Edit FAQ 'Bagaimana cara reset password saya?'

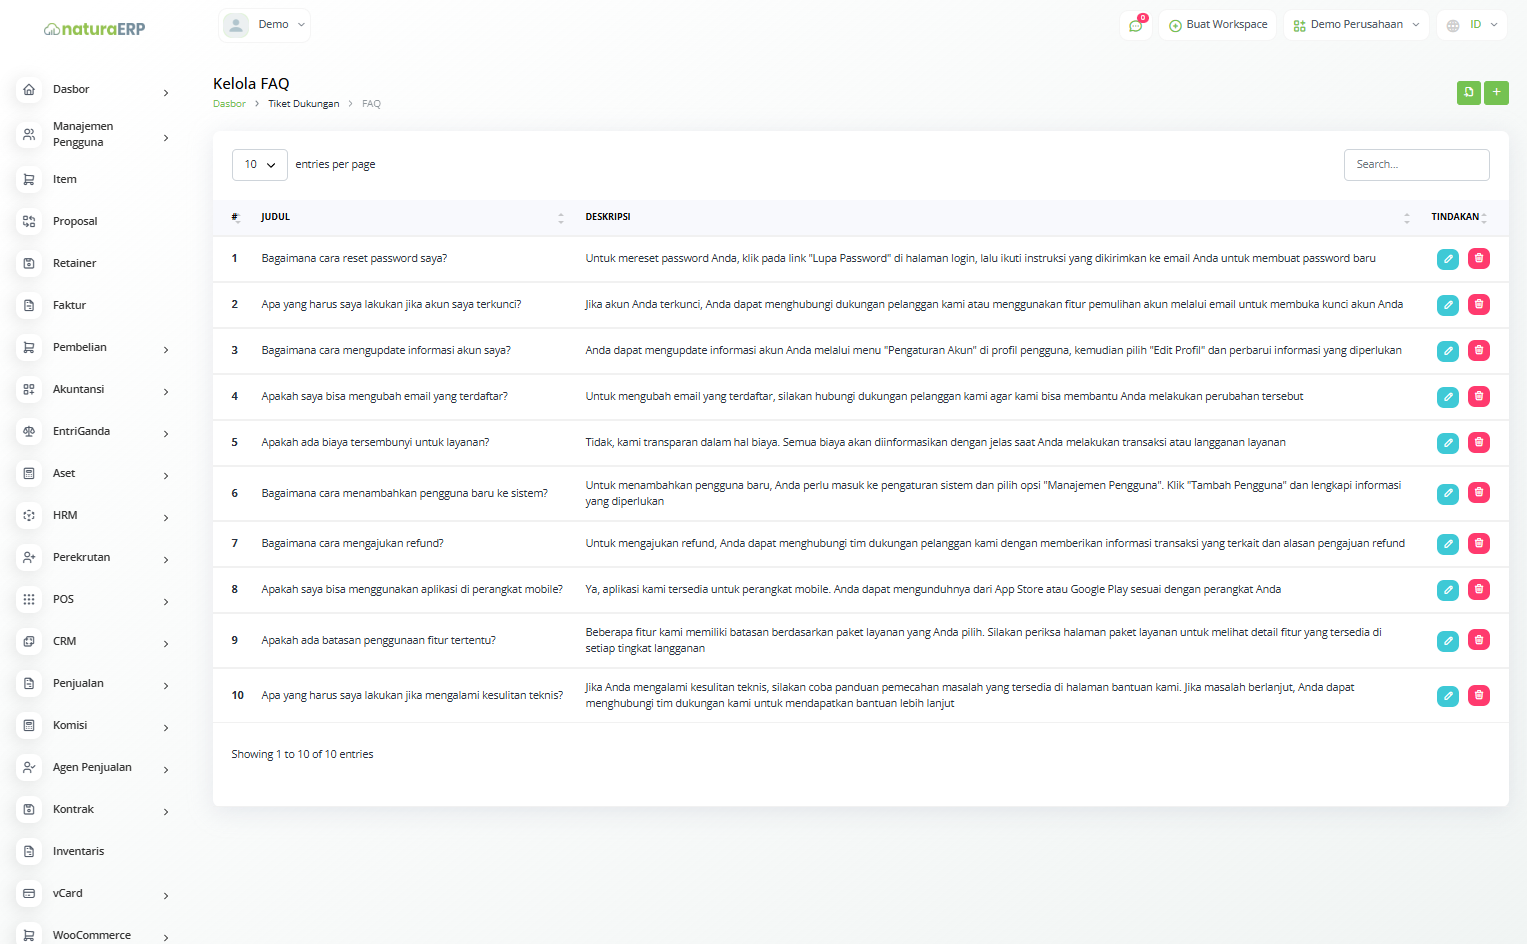(1448, 259)
